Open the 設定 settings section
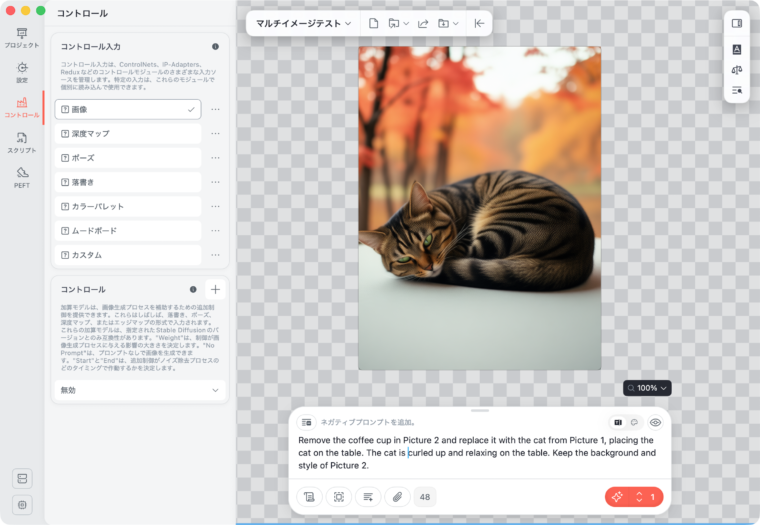Image resolution: width=760 pixels, height=525 pixels. (21, 72)
